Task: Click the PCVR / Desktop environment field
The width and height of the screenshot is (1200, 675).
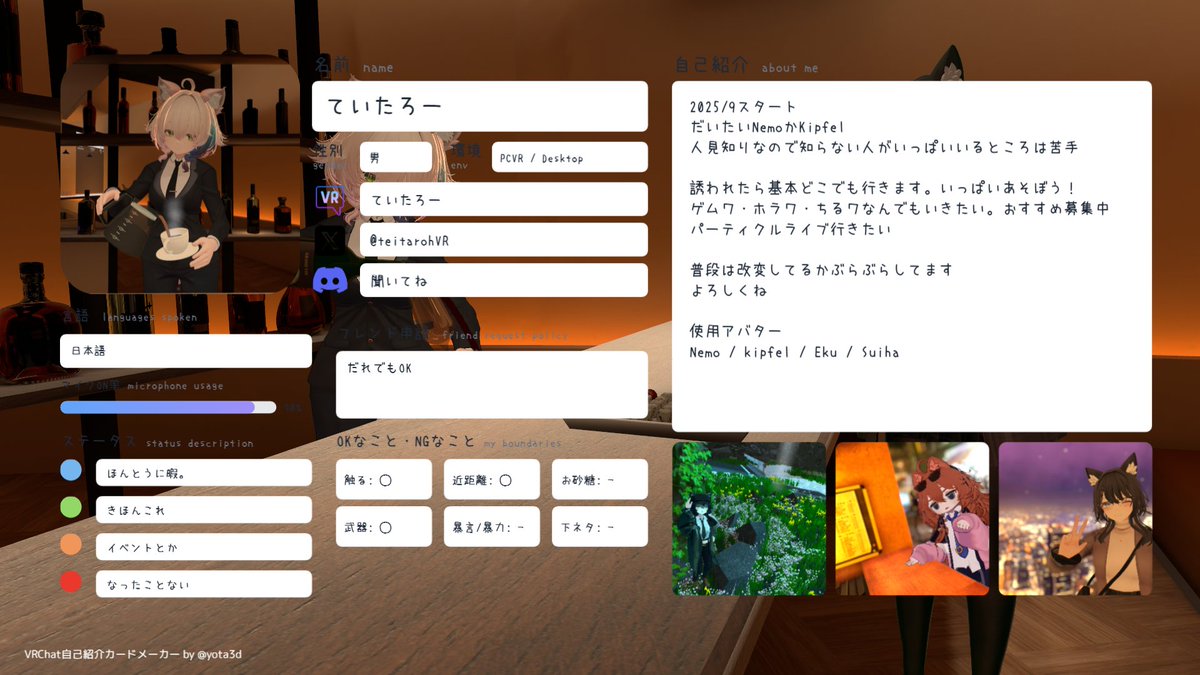Action: pyautogui.click(x=570, y=157)
